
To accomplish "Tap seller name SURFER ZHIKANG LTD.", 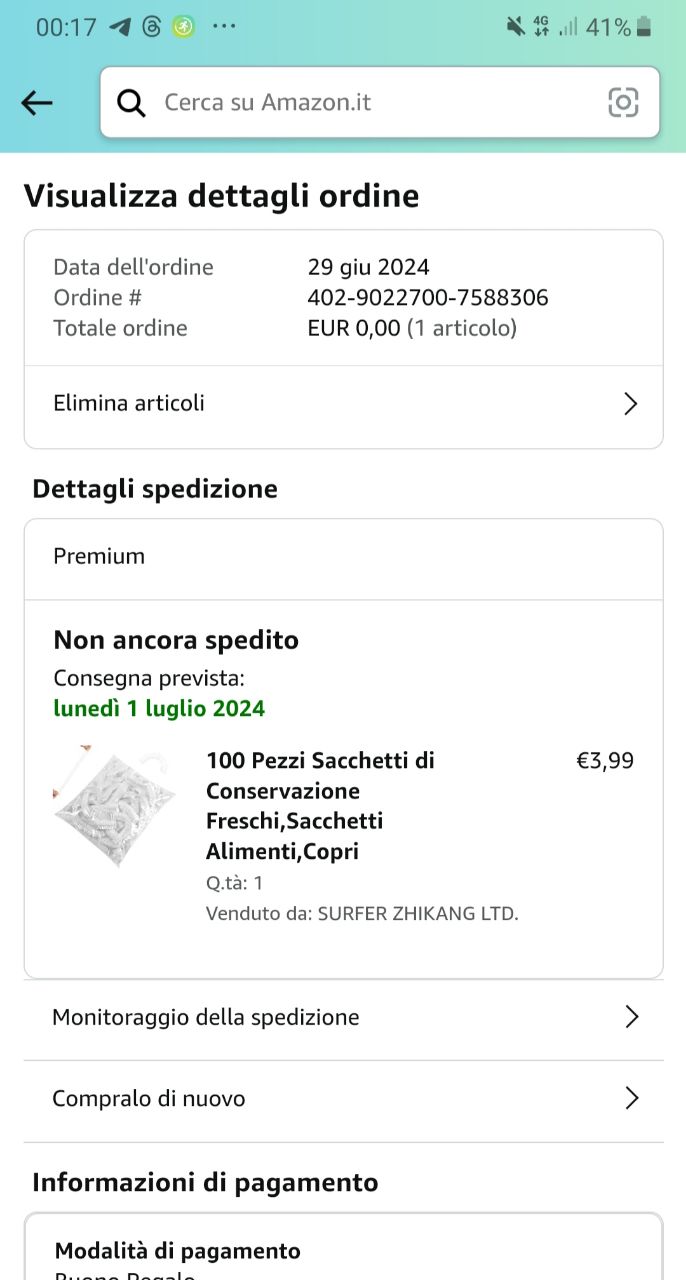I will coord(418,913).
